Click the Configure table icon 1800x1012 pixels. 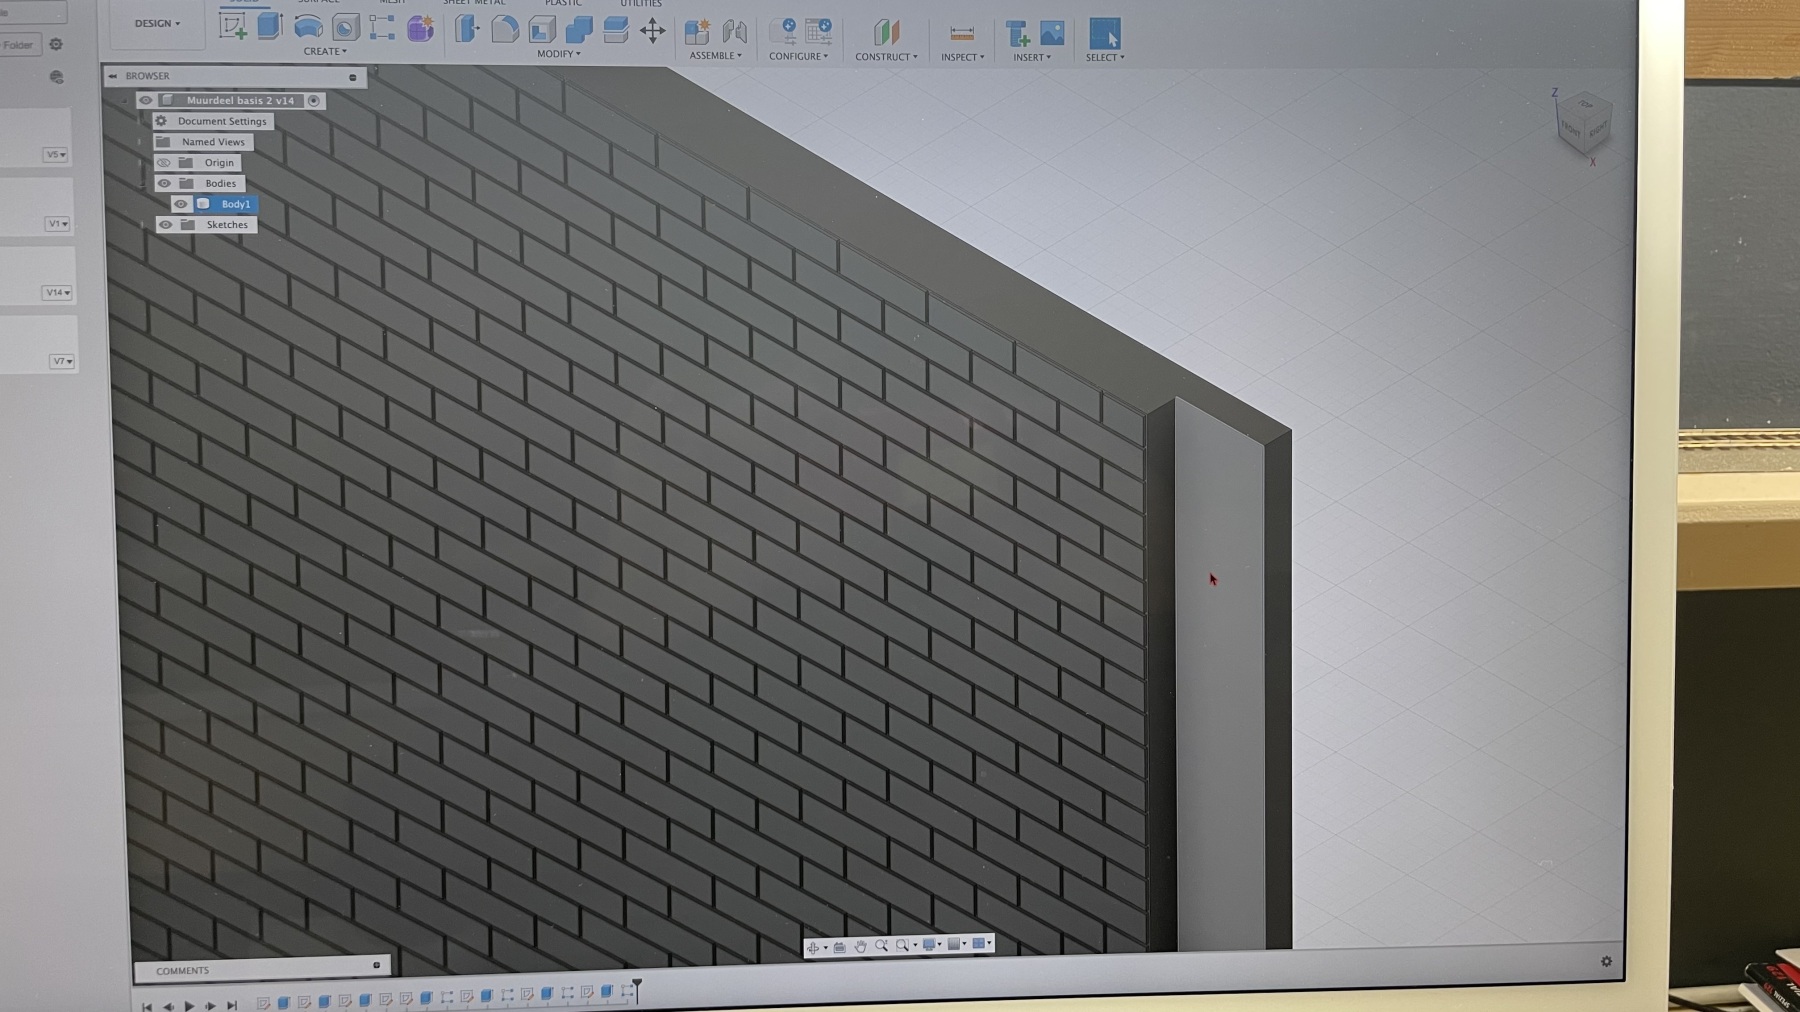coord(818,32)
